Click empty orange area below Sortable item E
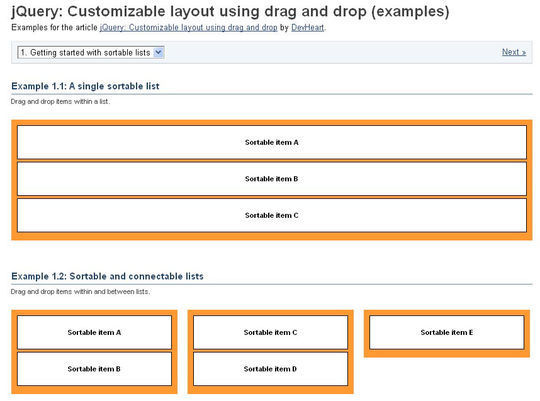The width and height of the screenshot is (540, 401). point(447,353)
